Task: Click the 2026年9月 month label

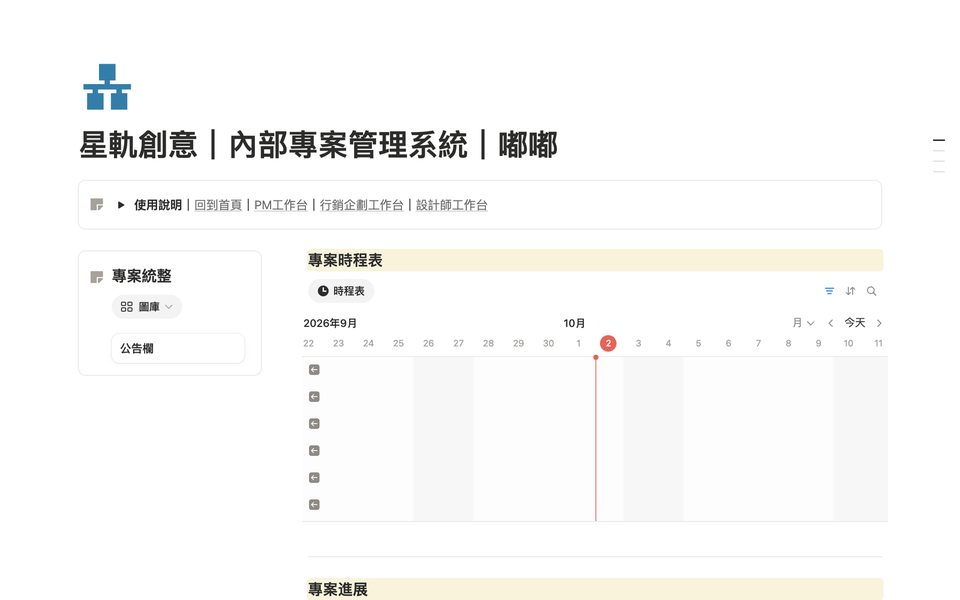Action: tap(330, 323)
